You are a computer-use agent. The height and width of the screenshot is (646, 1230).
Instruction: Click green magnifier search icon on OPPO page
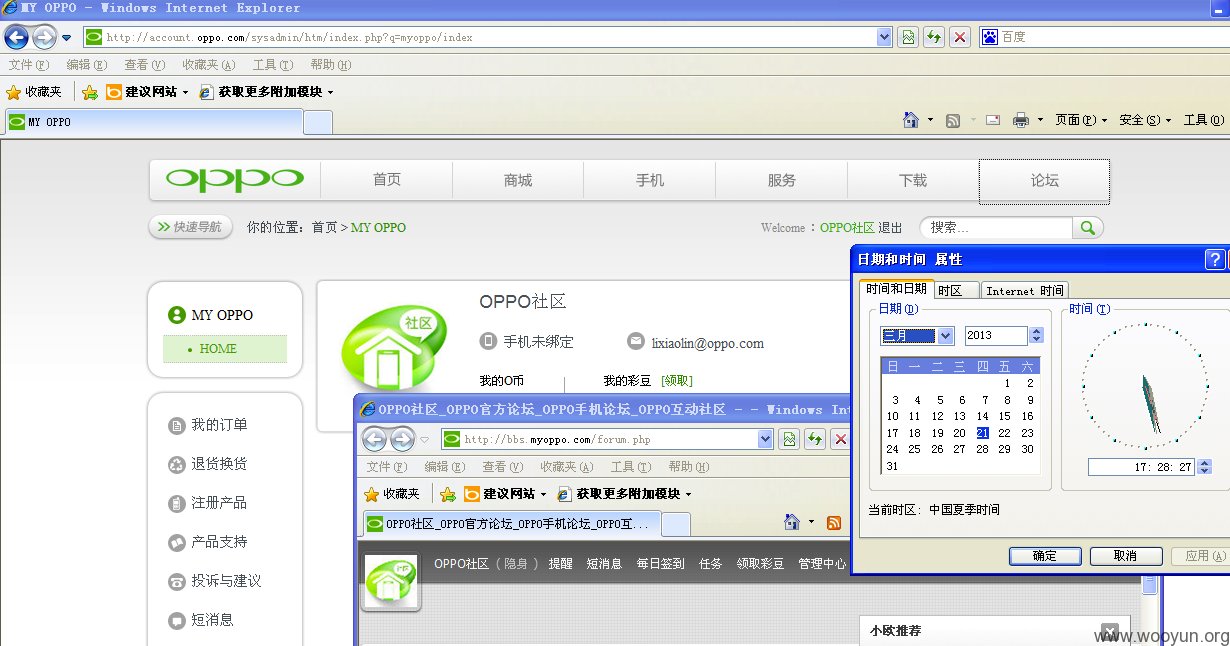tap(1088, 227)
